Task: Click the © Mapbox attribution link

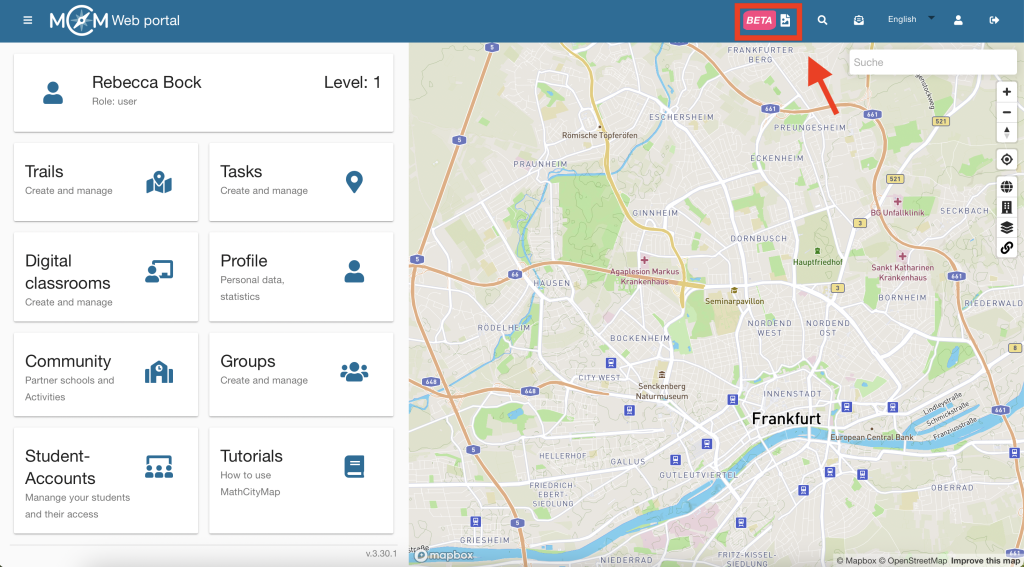Action: (856, 560)
